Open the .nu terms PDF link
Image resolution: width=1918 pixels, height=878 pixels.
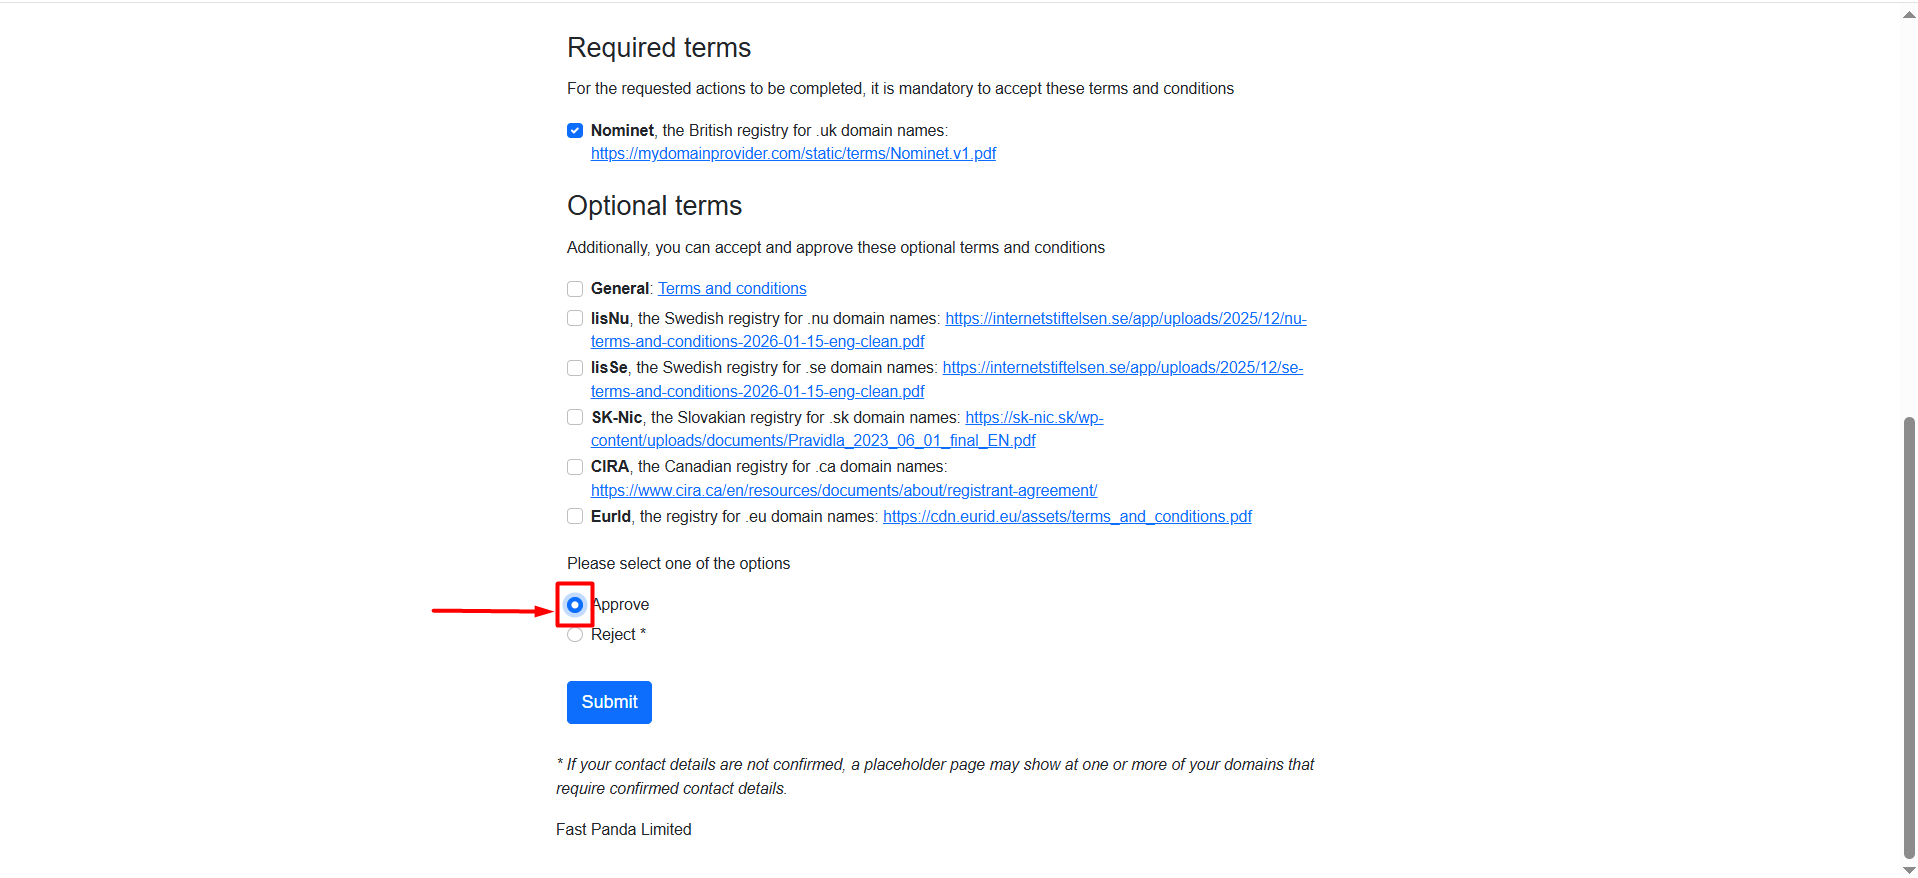tap(1125, 319)
